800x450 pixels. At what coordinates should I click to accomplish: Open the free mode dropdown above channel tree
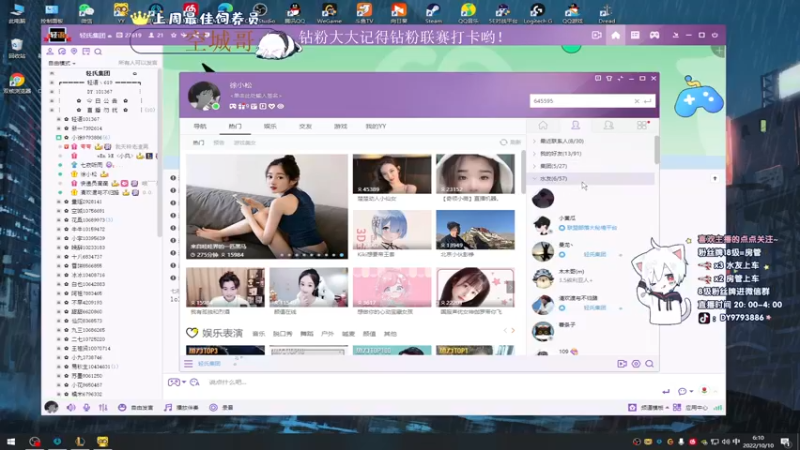click(62, 63)
